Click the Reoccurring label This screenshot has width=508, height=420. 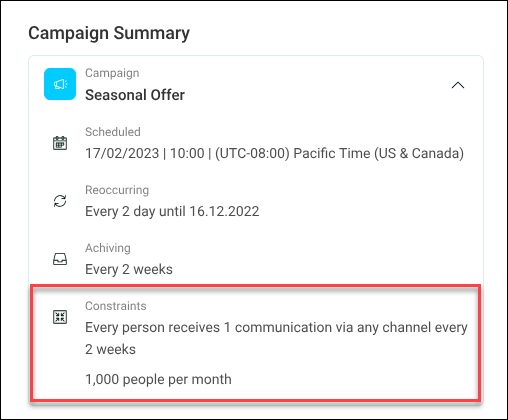tap(117, 190)
